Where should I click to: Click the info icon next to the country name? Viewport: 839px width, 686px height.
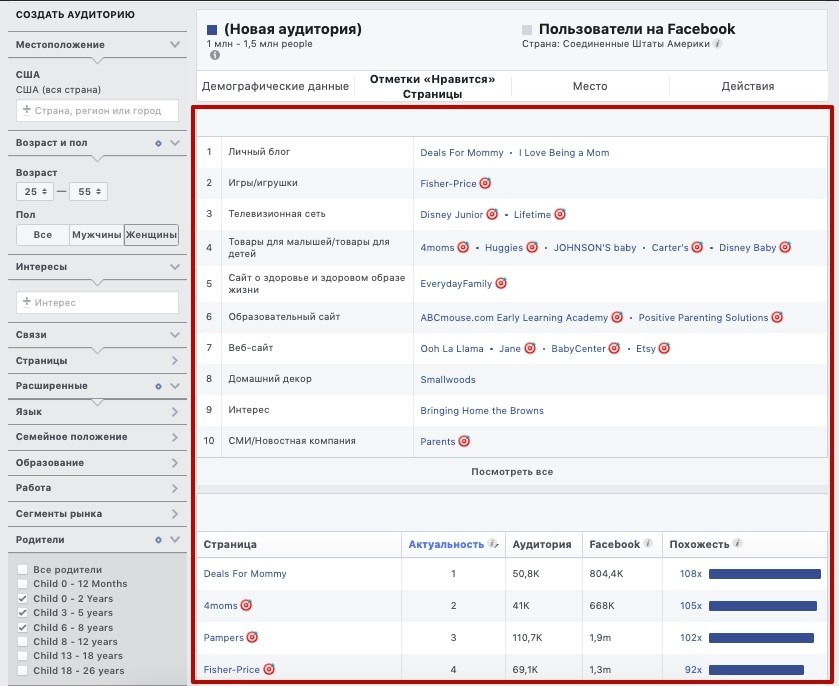point(718,44)
